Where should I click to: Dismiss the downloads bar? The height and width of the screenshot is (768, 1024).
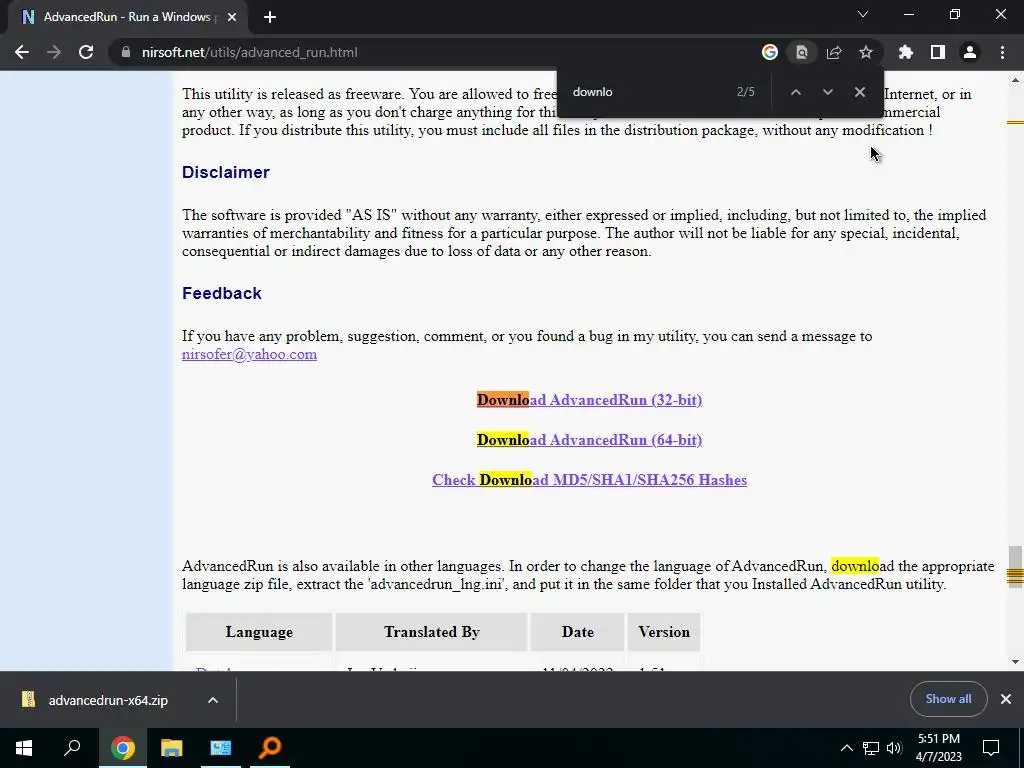tap(1006, 699)
